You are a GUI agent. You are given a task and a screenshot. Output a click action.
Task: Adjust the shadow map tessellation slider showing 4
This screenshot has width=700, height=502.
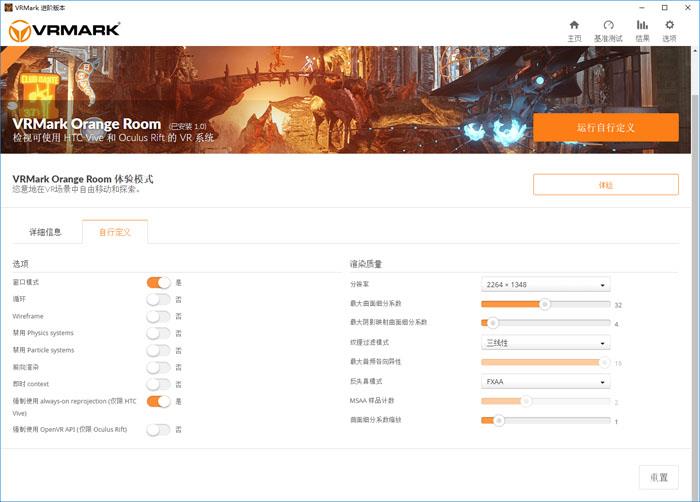click(x=546, y=323)
